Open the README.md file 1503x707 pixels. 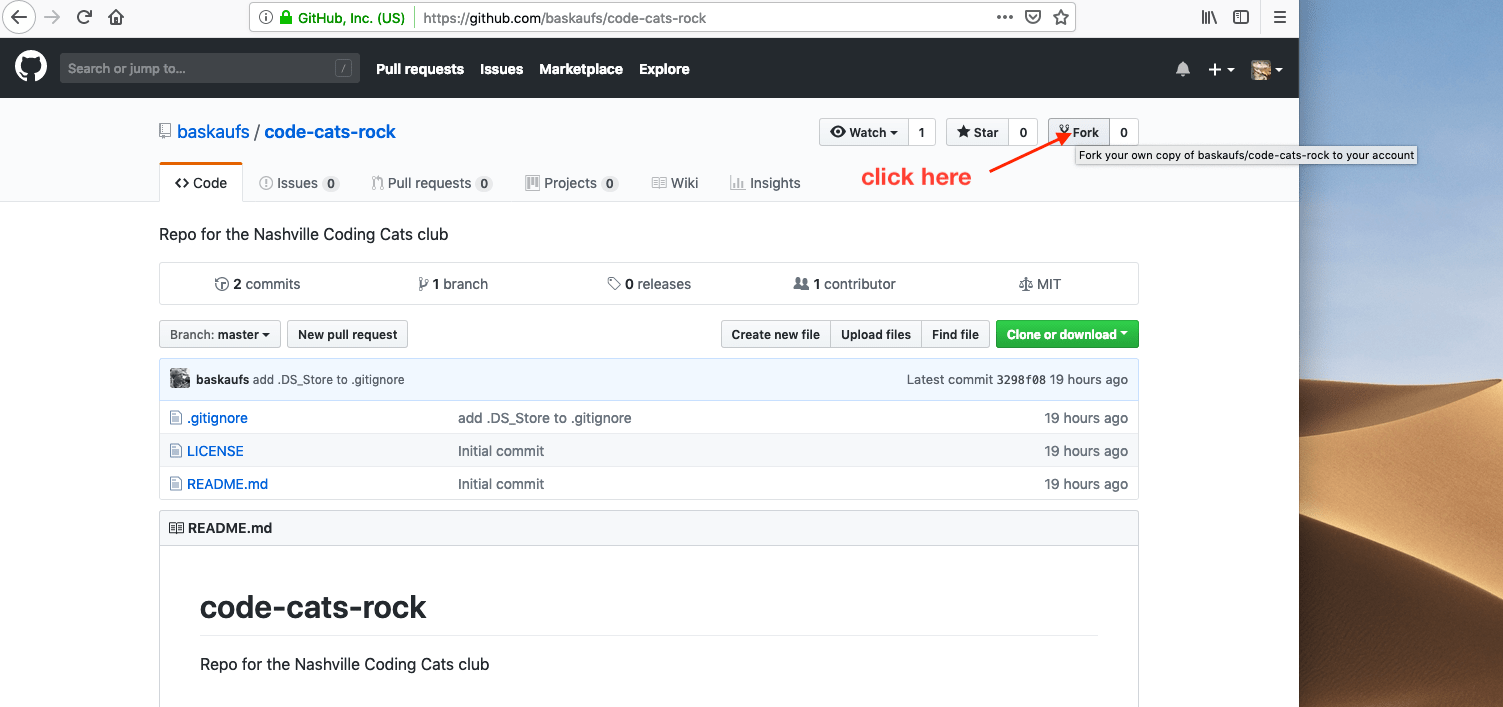[x=227, y=484]
